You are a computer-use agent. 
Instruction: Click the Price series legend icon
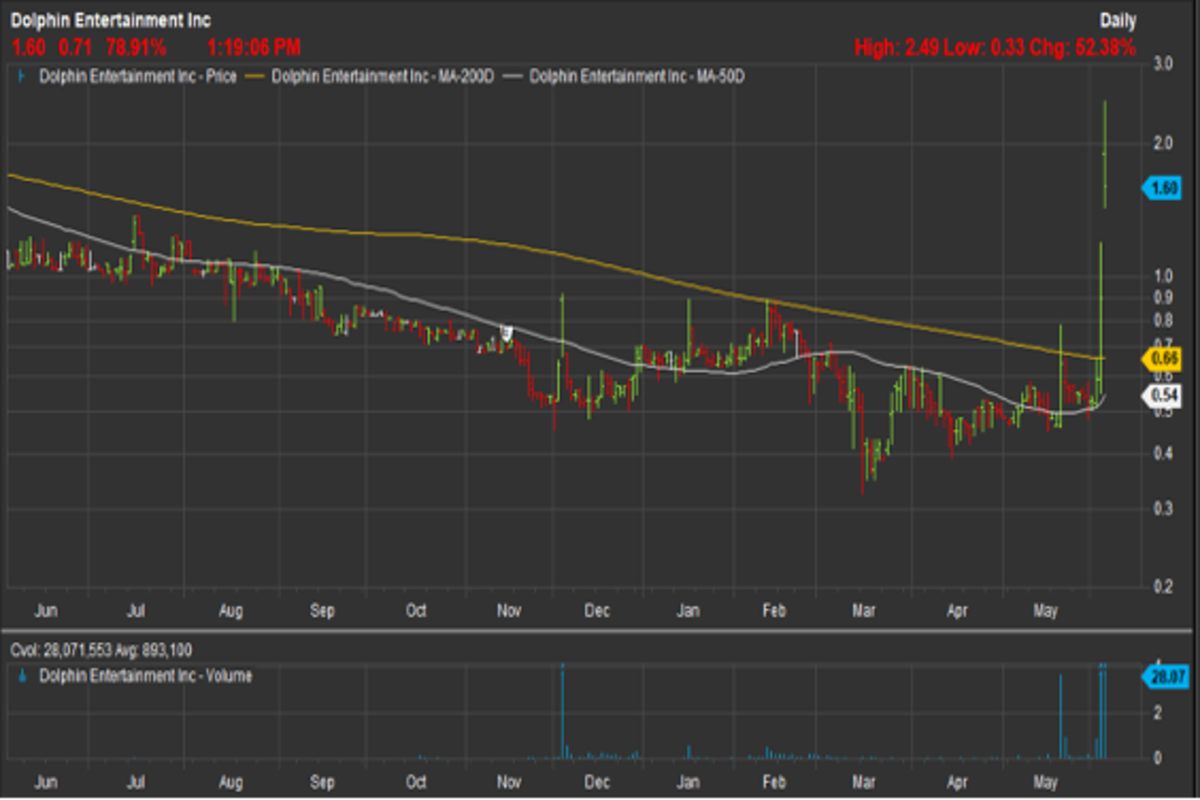tap(22, 75)
